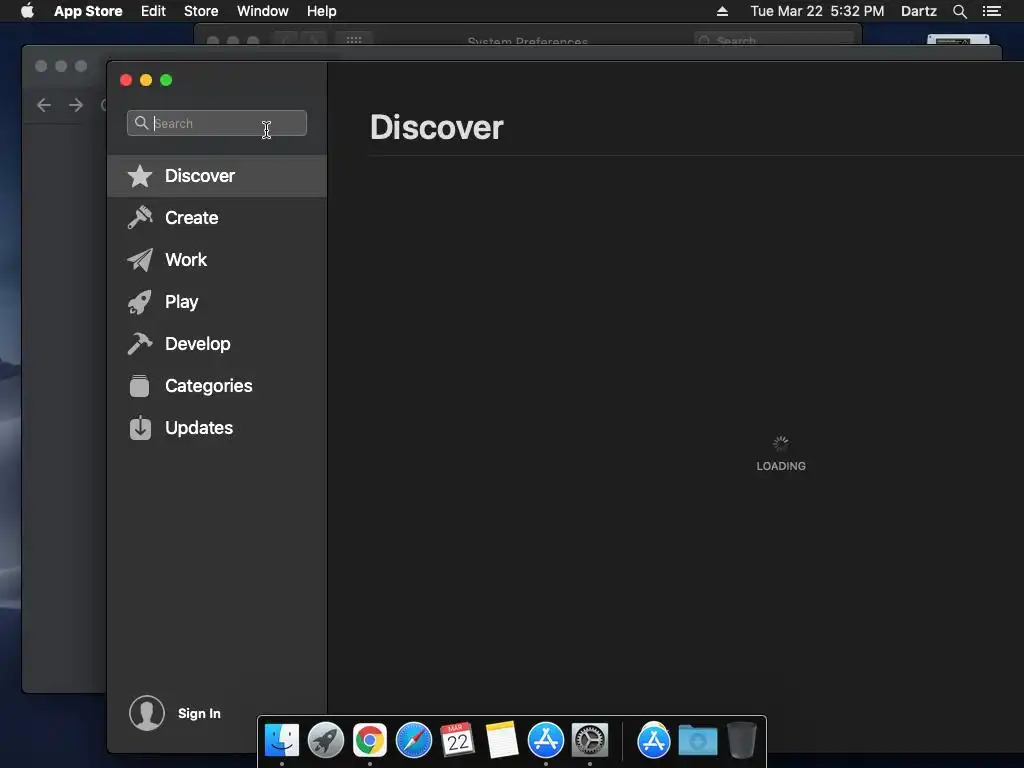
Task: Close the App Store window
Action: pyautogui.click(x=126, y=80)
